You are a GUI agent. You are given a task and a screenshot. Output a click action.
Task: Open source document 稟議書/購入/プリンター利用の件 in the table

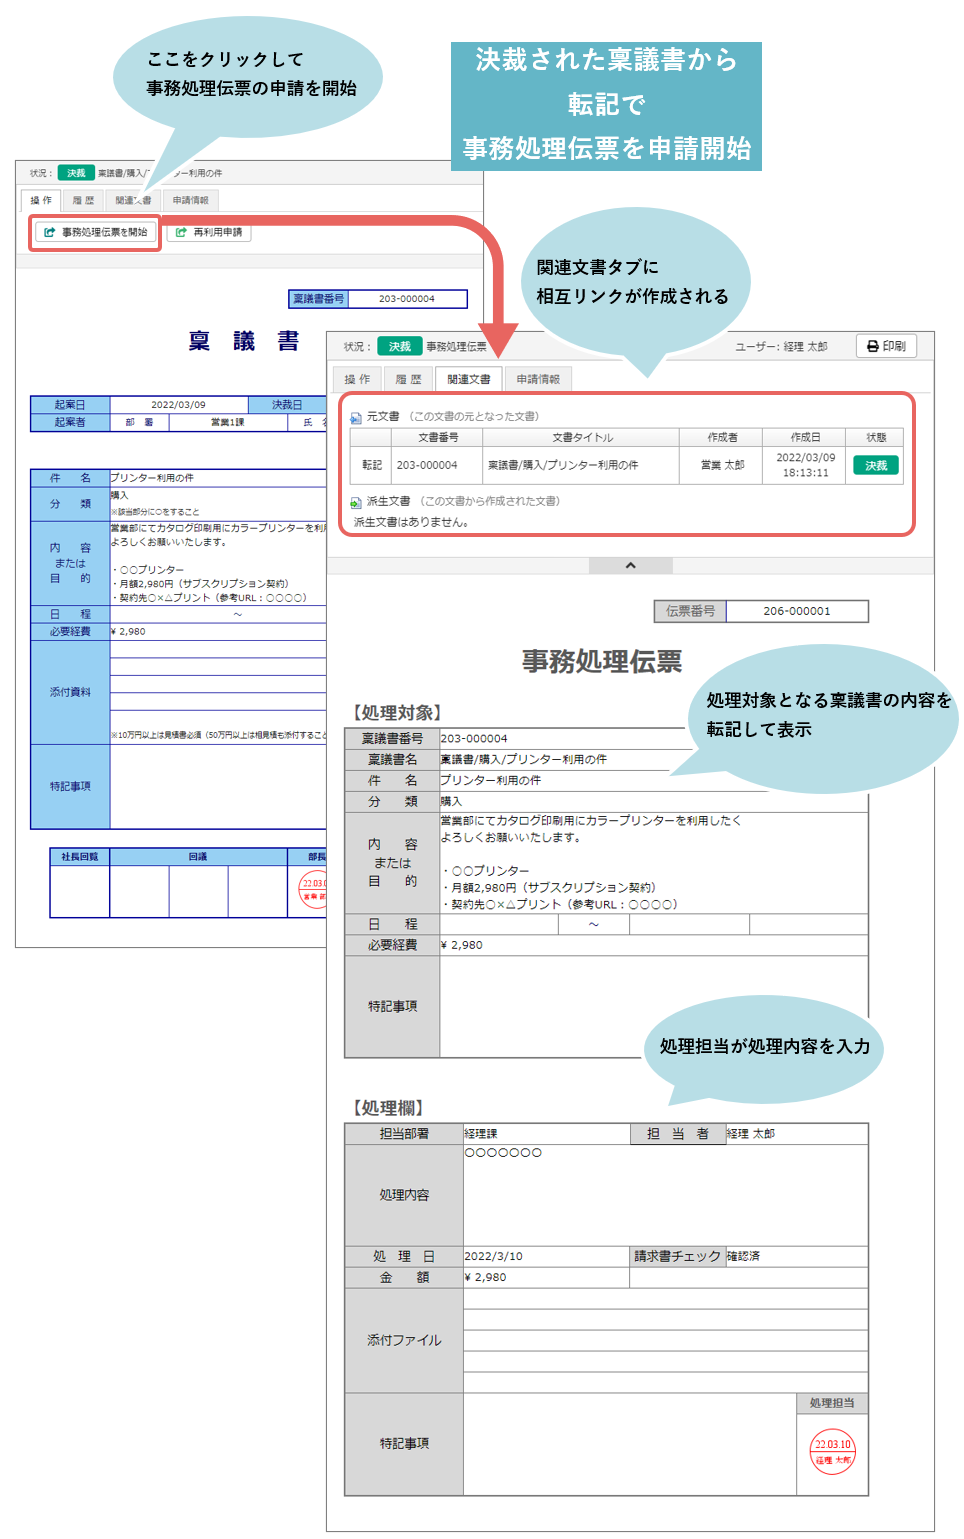pyautogui.click(x=563, y=466)
